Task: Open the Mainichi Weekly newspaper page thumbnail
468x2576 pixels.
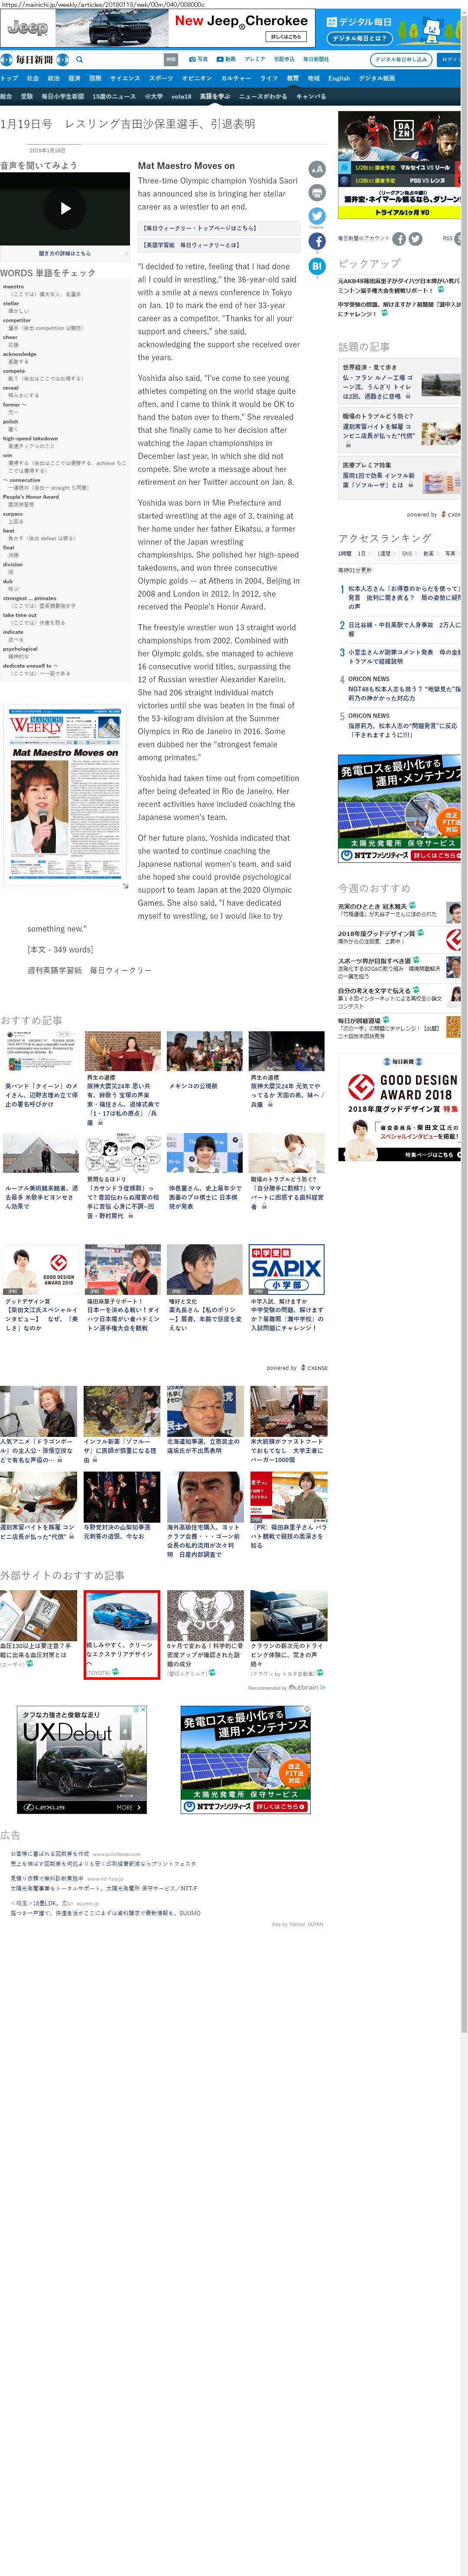Action: 65,795
